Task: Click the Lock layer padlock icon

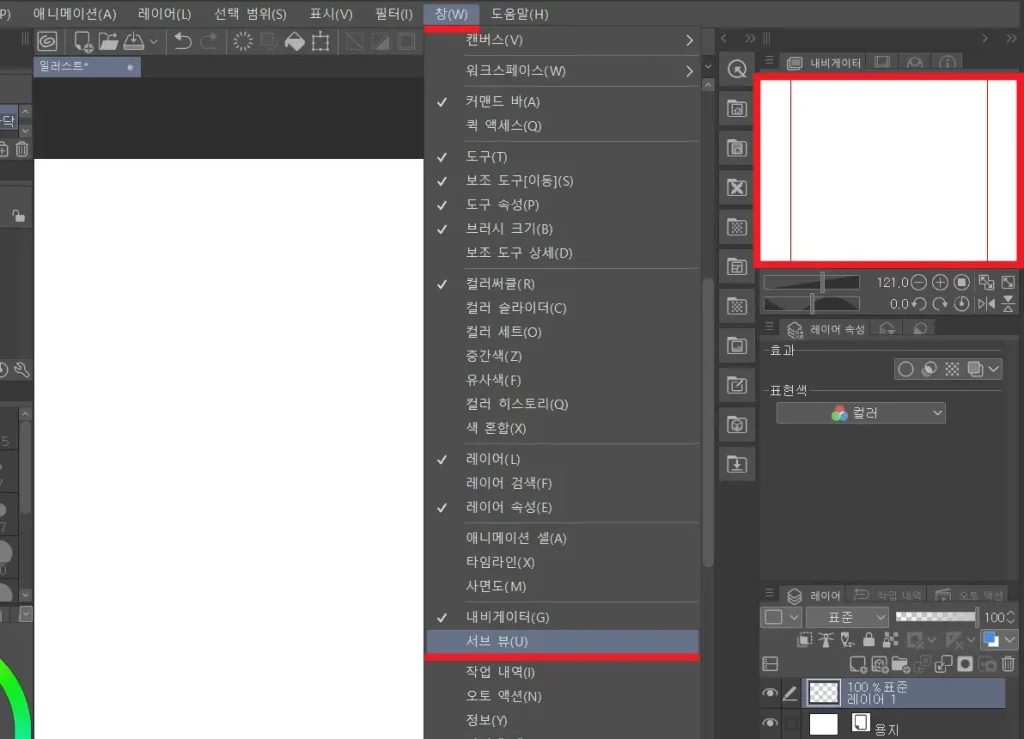Action: coord(868,640)
